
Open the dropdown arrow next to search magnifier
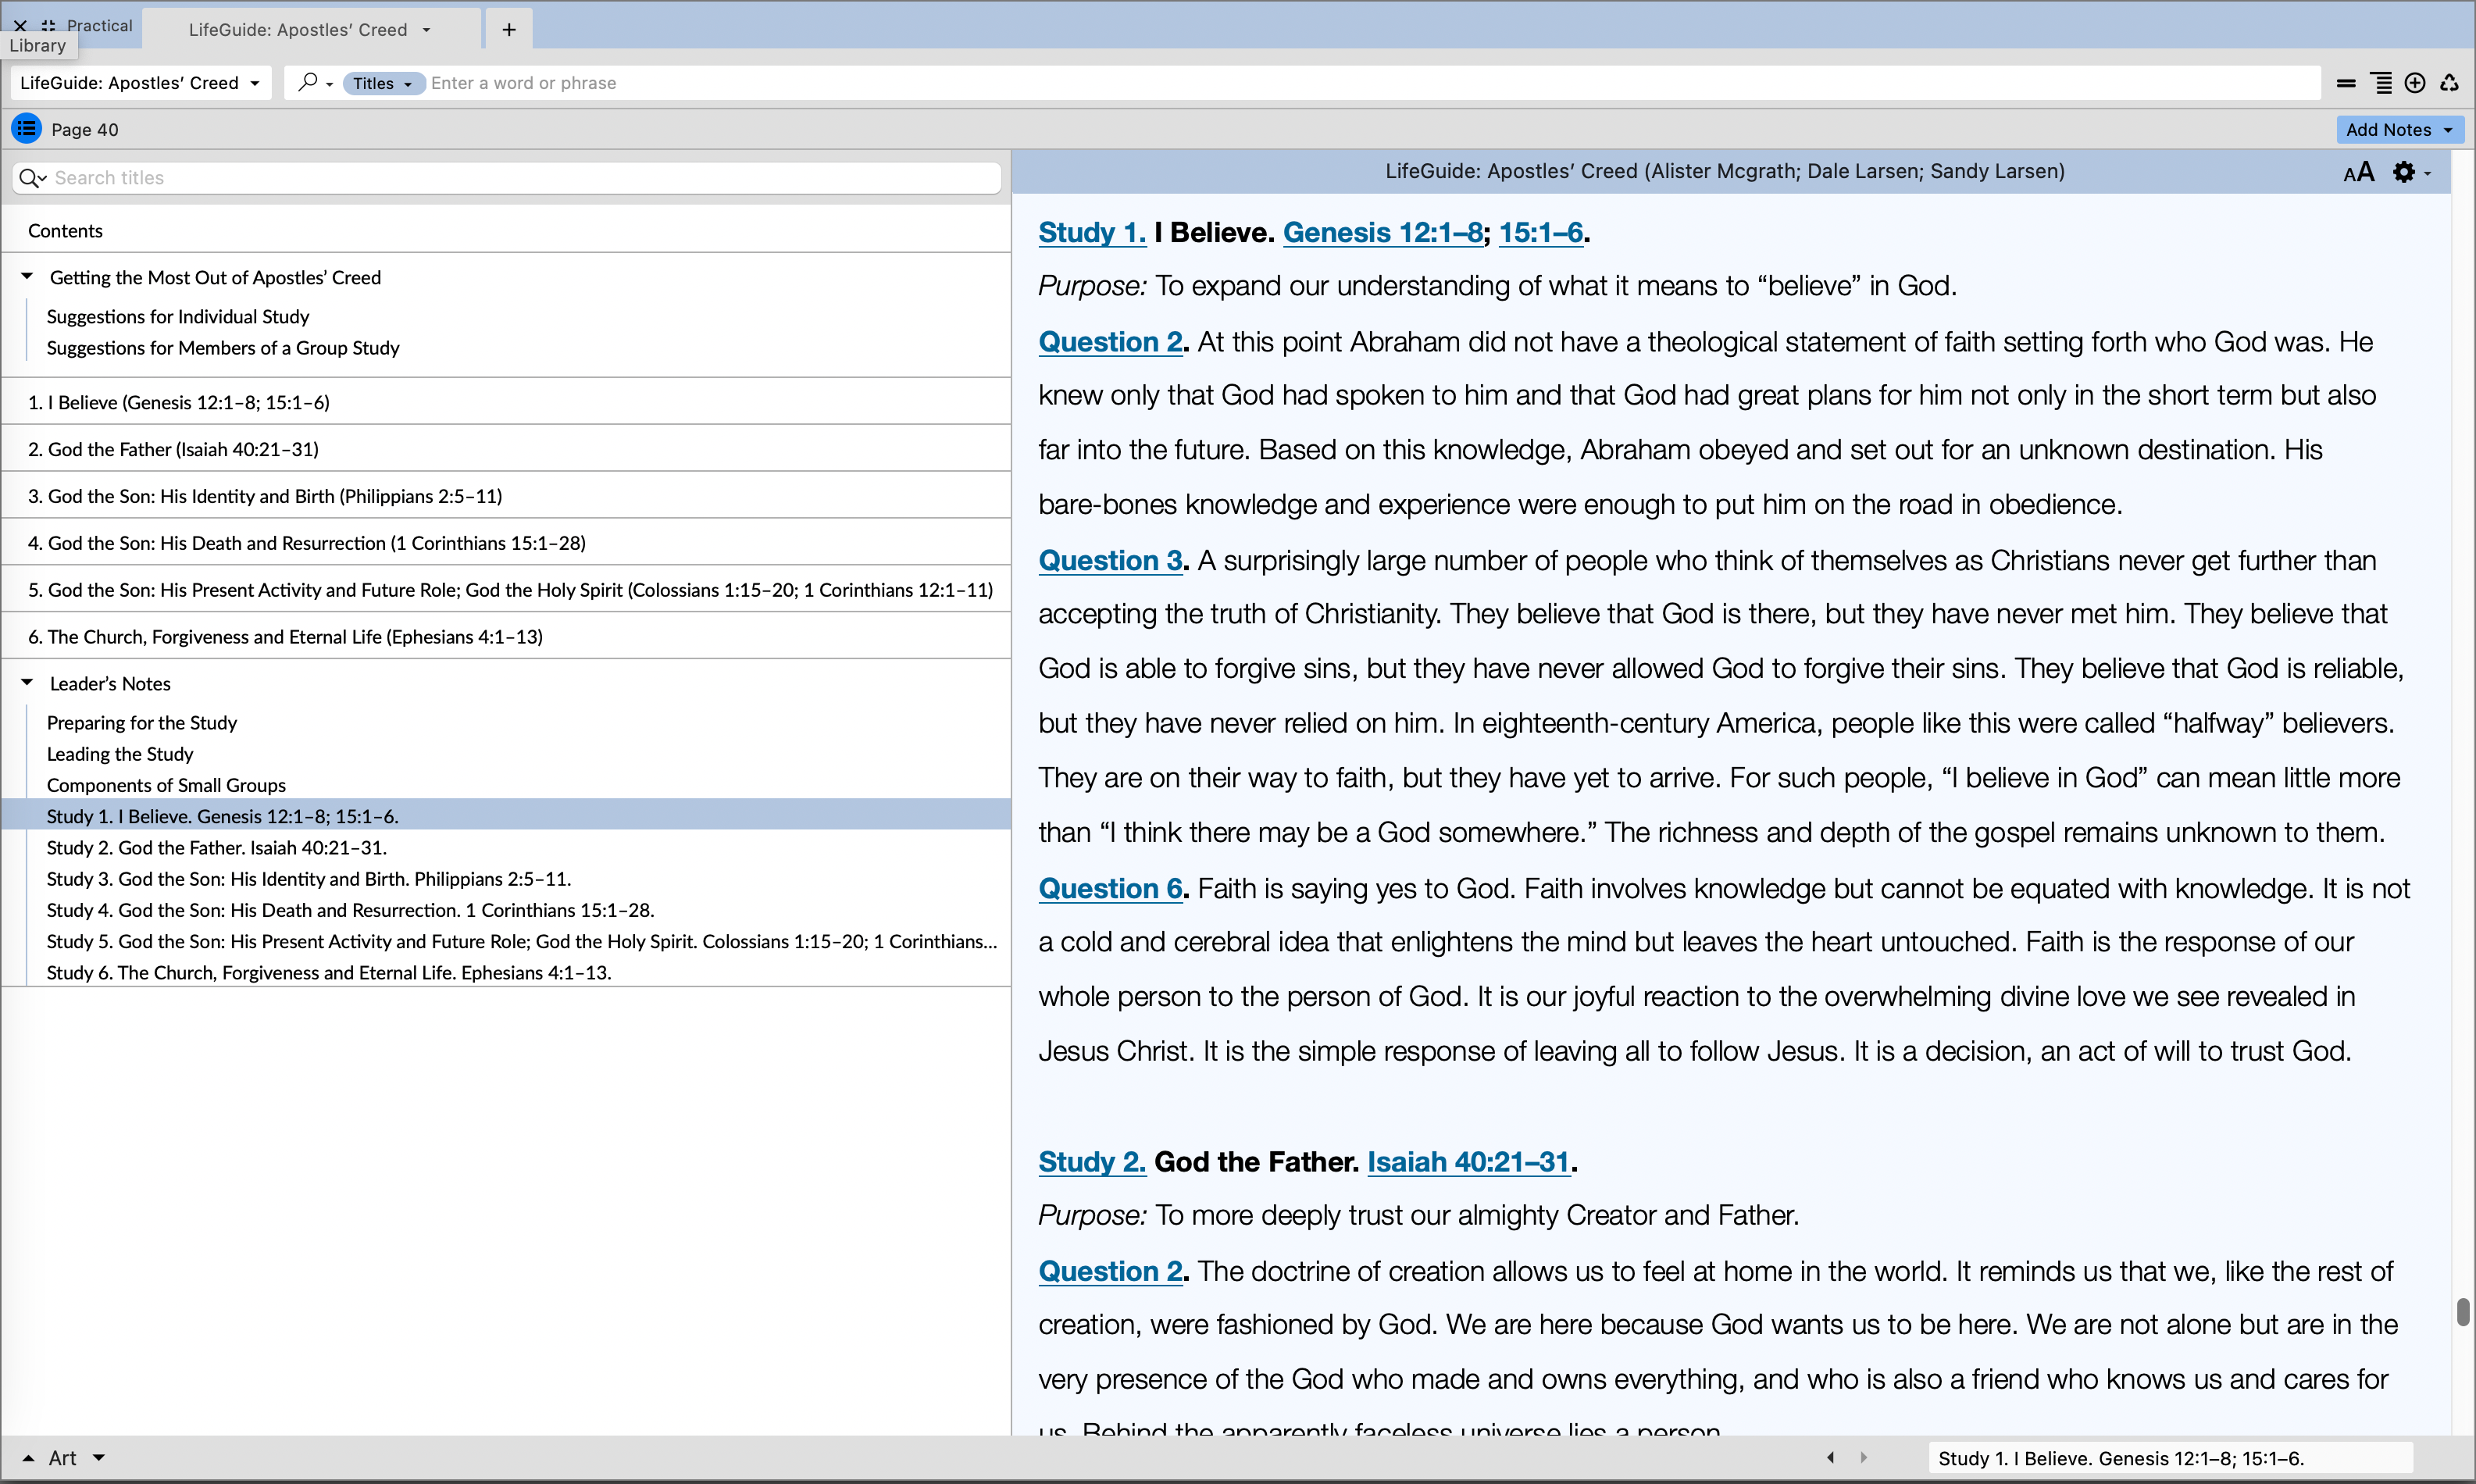(330, 84)
